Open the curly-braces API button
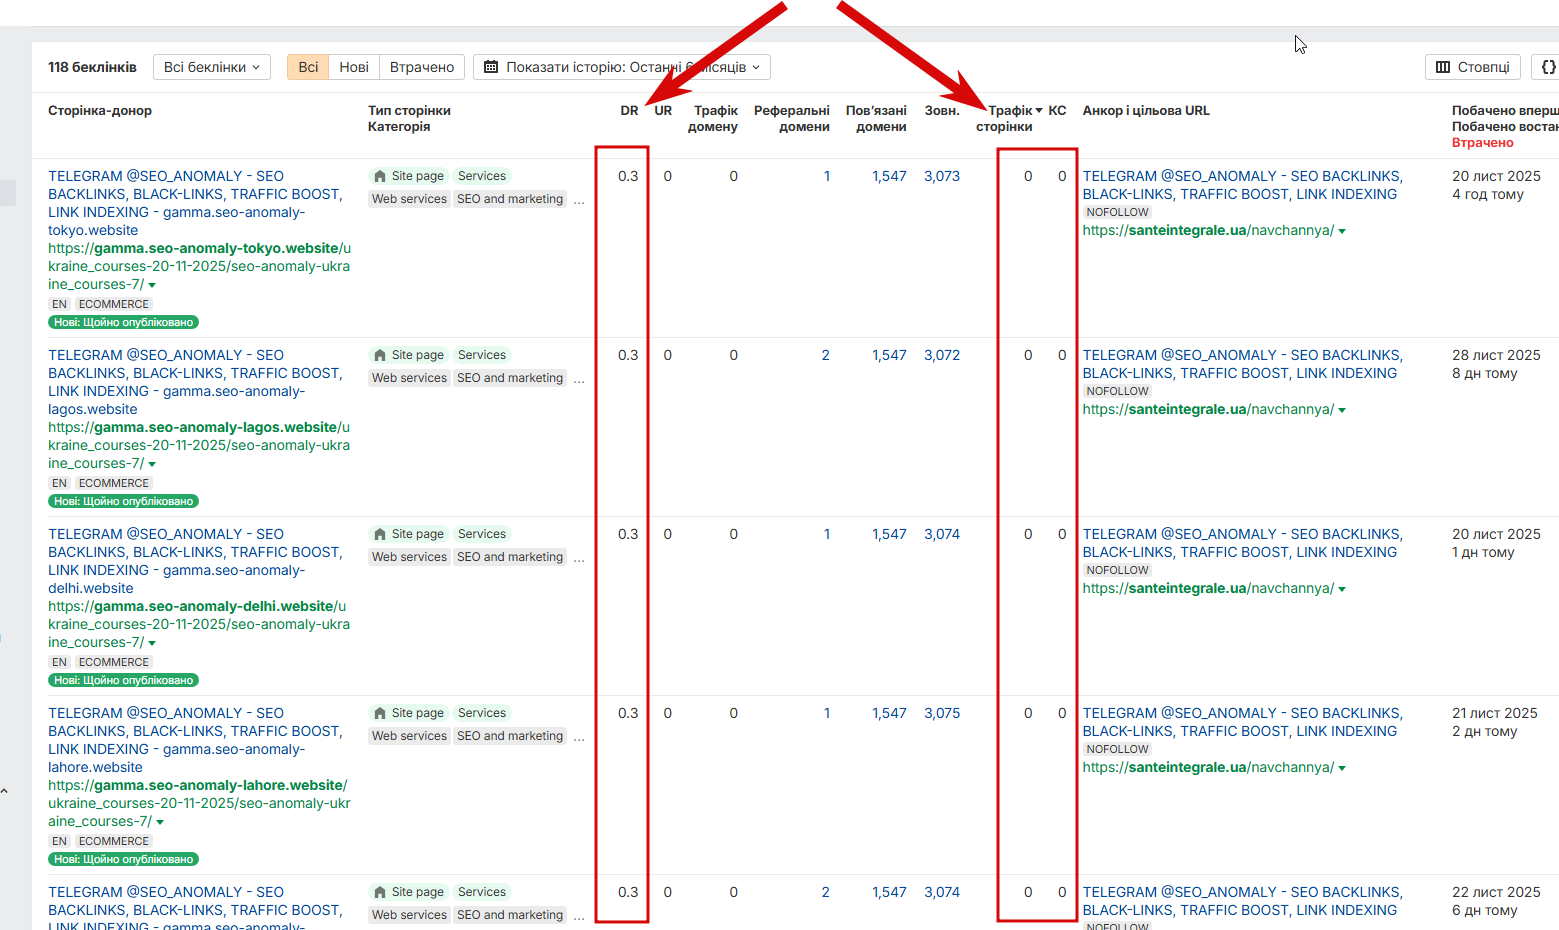 pos(1547,67)
